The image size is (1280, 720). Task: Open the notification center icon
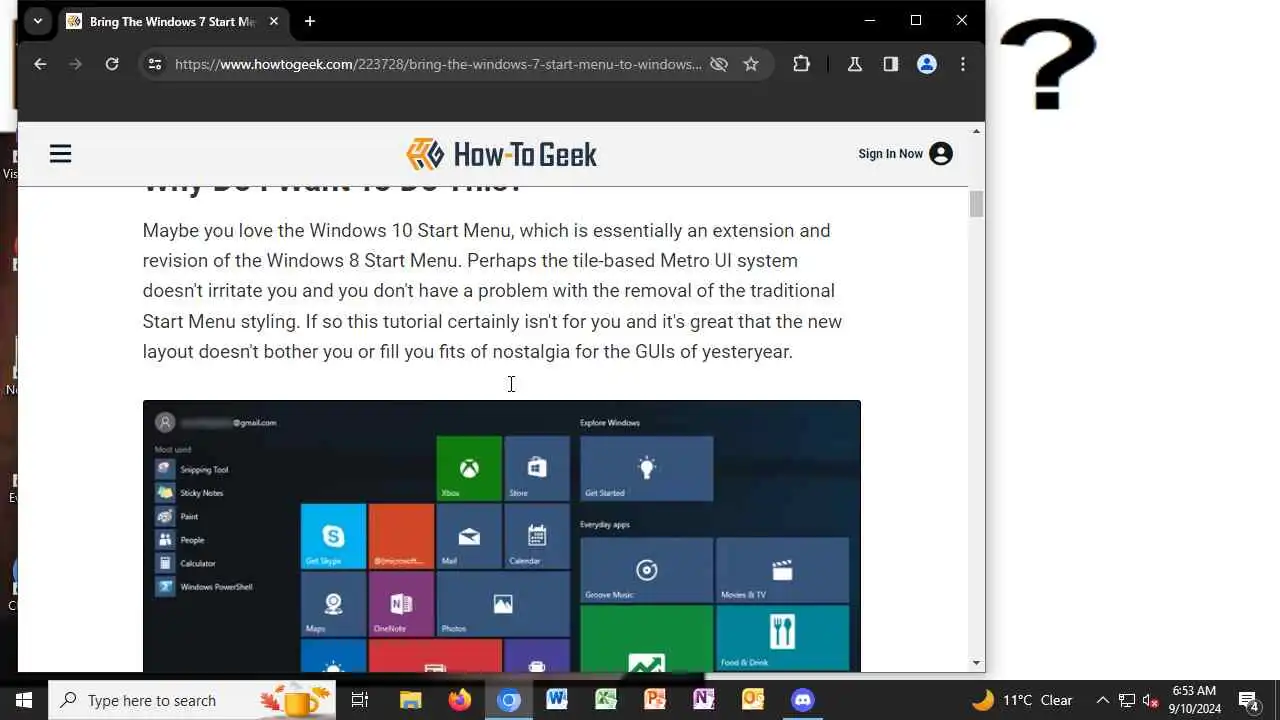1248,700
